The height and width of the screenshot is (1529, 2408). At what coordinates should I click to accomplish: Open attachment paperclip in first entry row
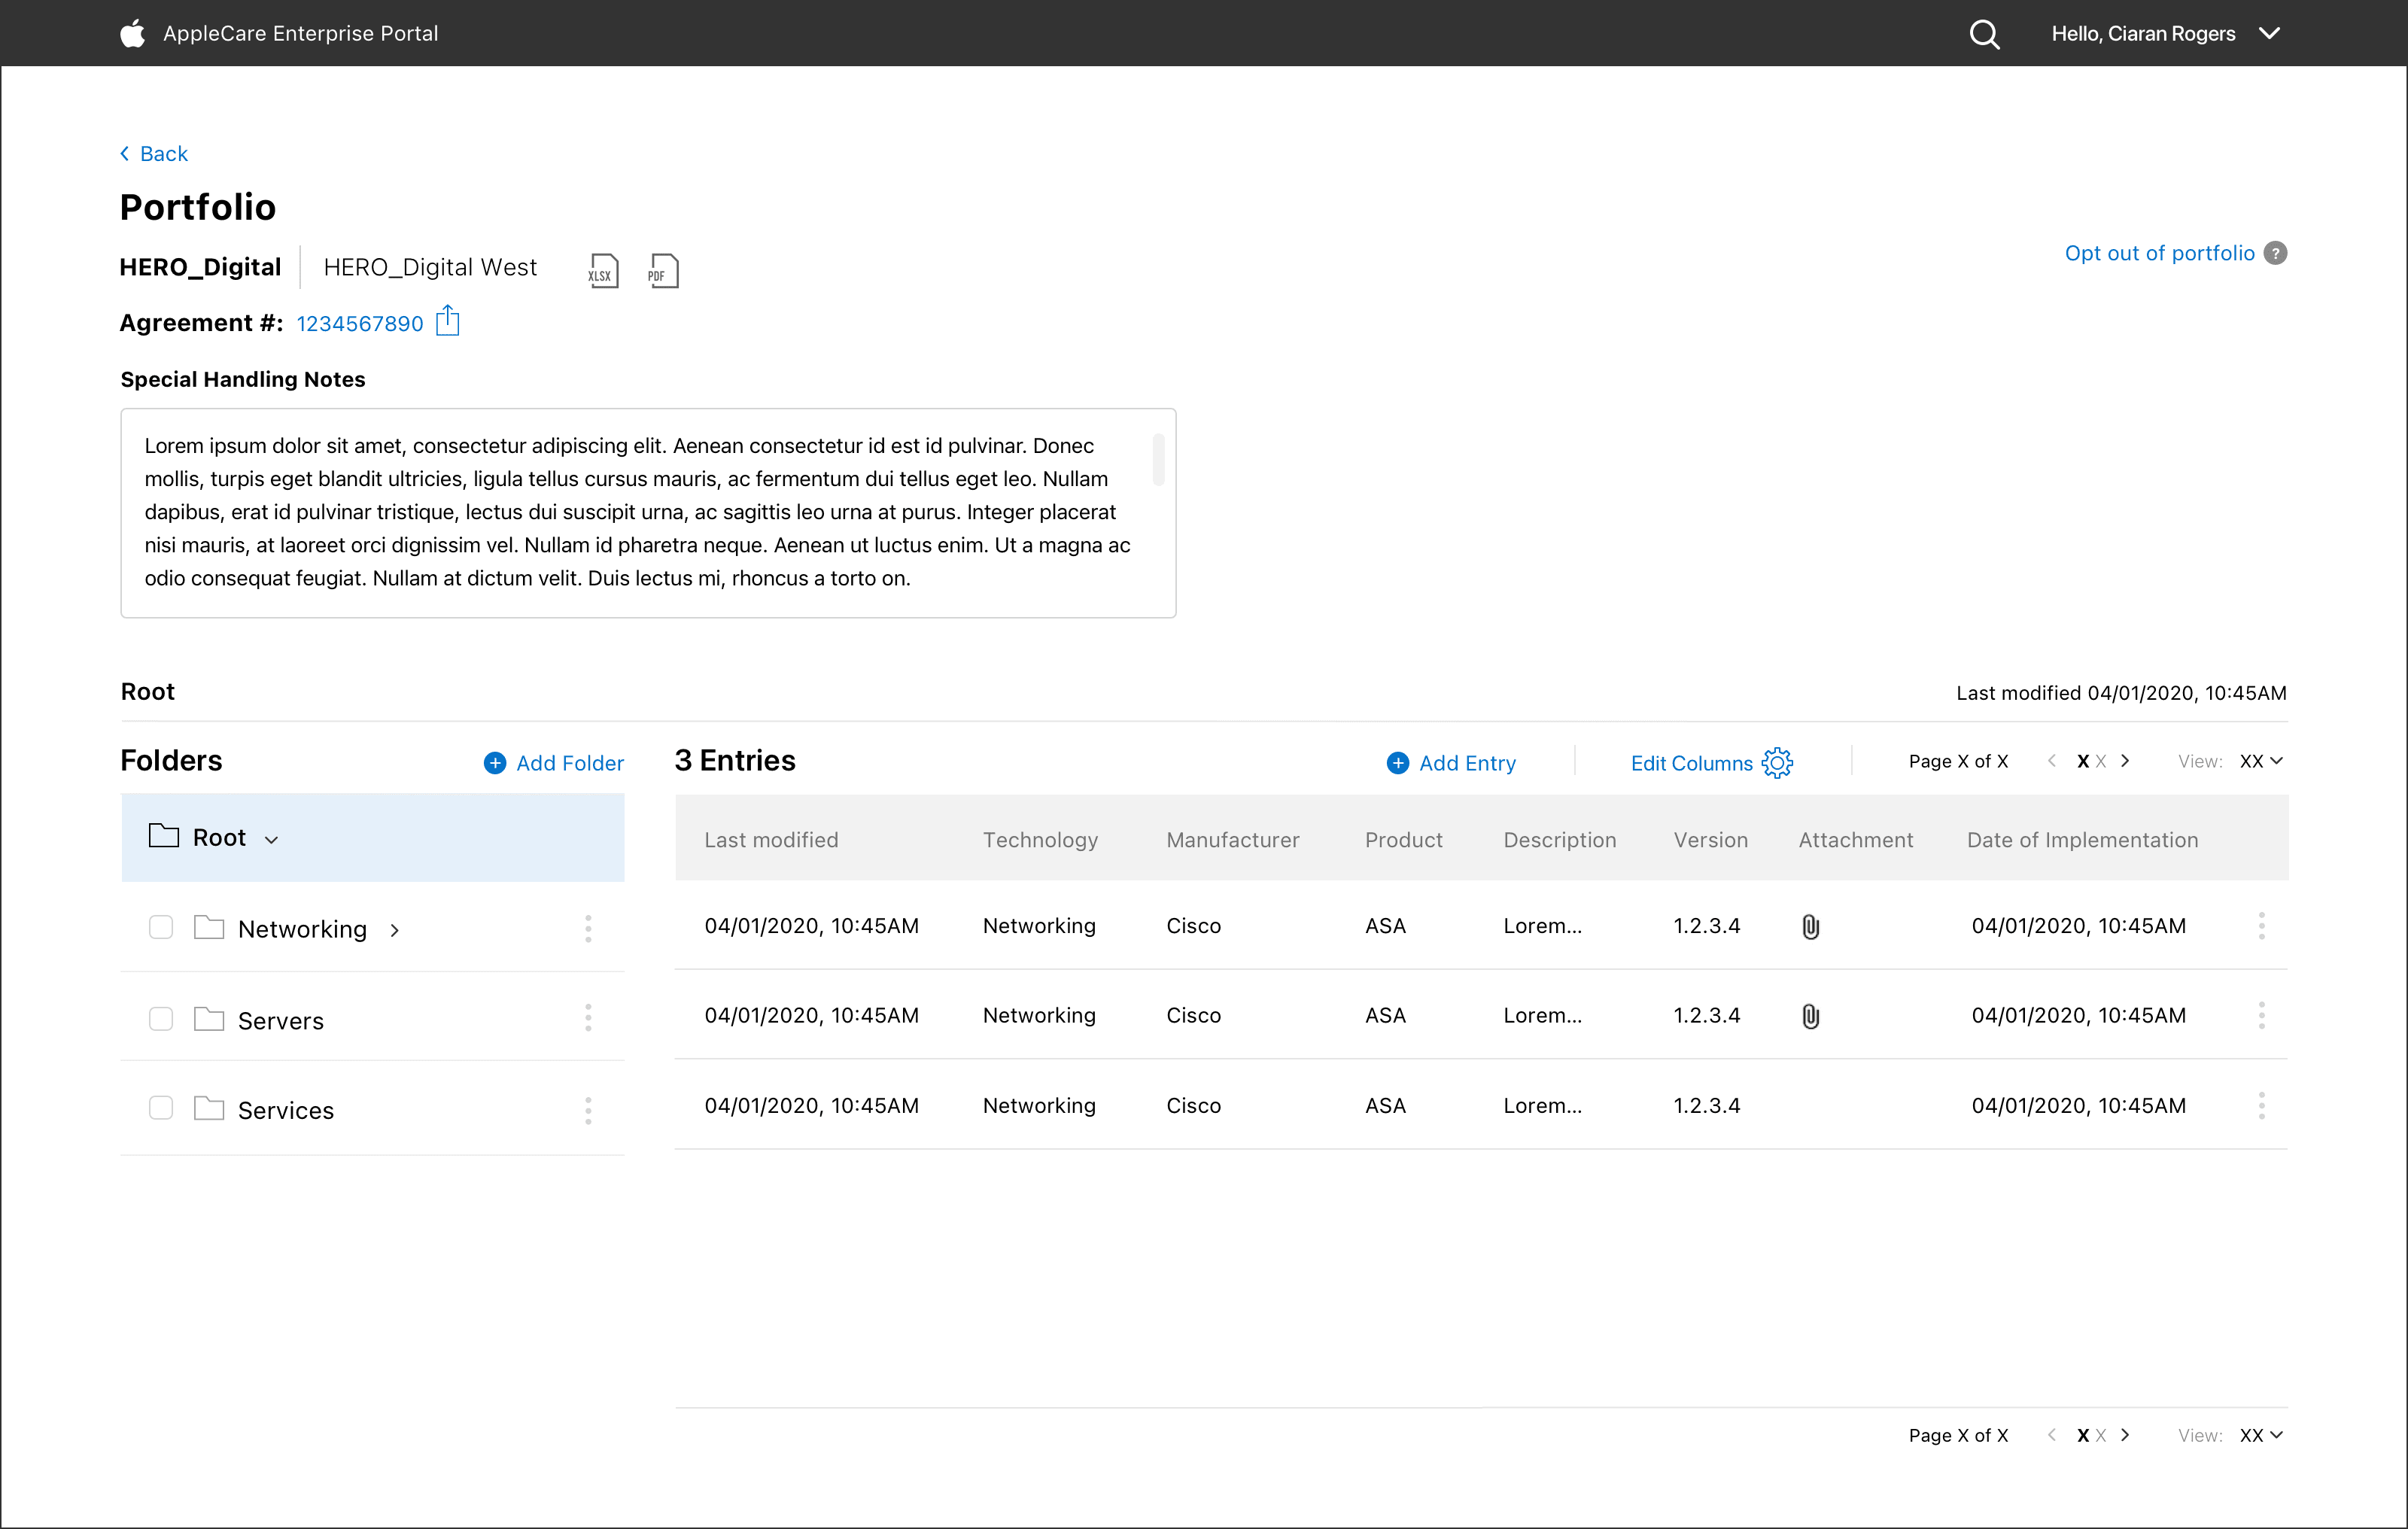1810,927
